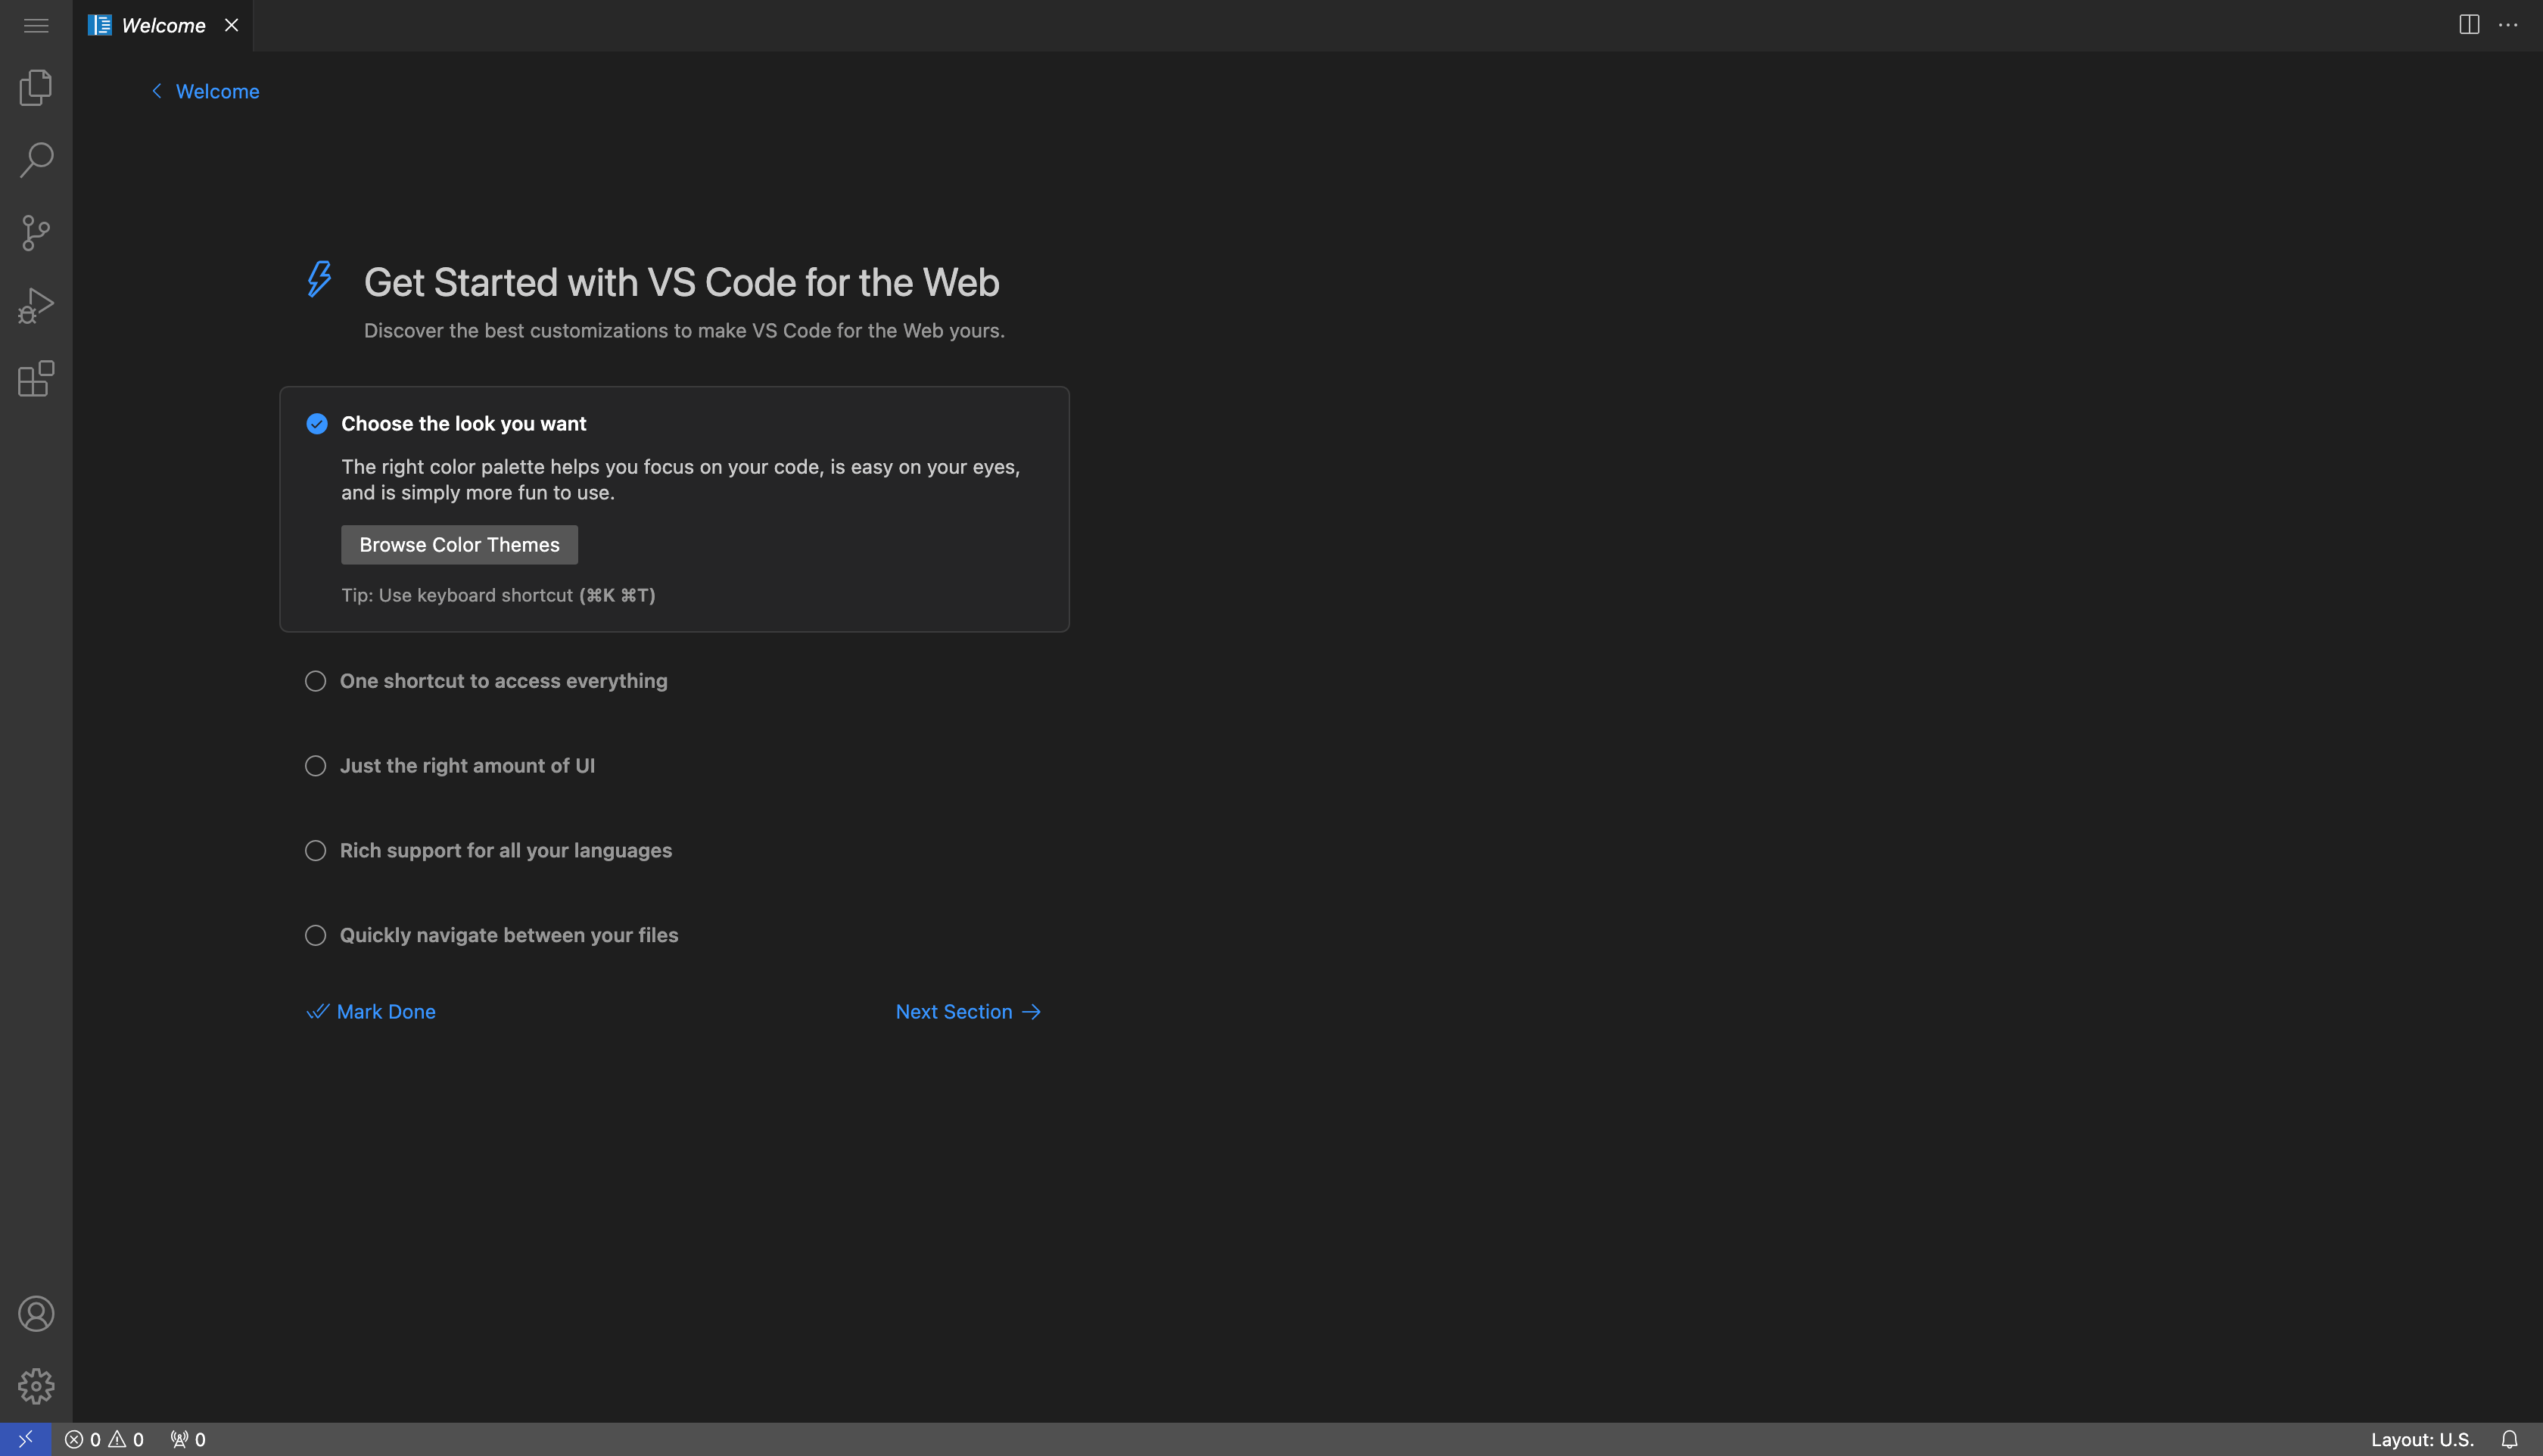Click the 'Get Started with VS Code for the Web' heading

(681, 282)
